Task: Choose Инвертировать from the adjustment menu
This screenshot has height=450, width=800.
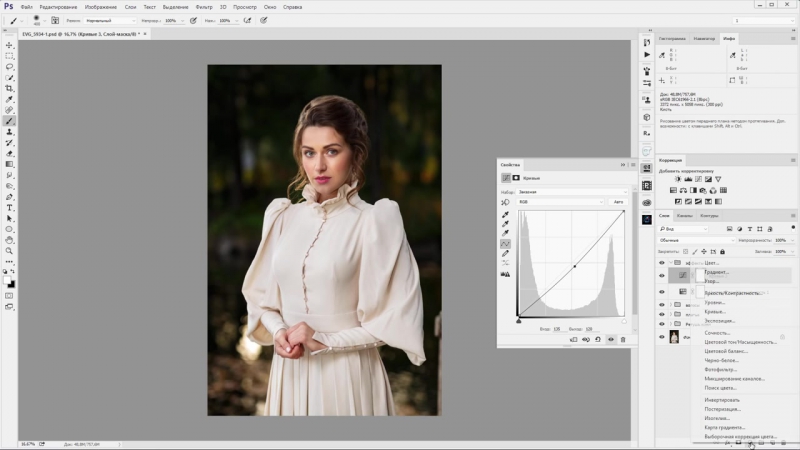Action: [x=722, y=400]
